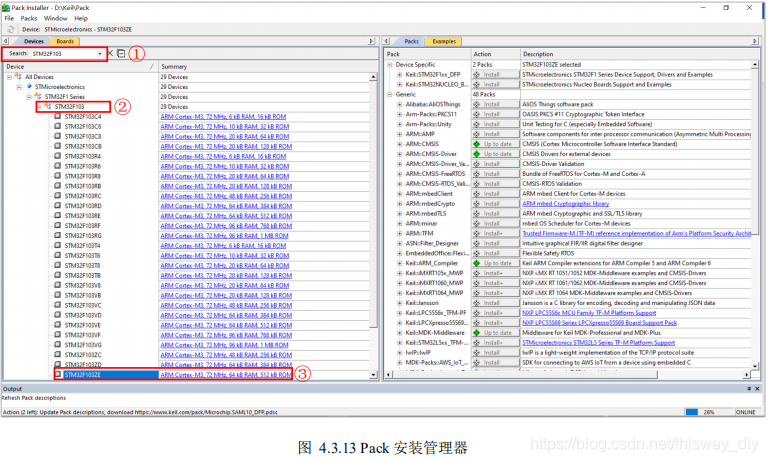Viewport: 768px width, 462px height.
Task: Click the STM32F103RB chip icon
Action: point(58,186)
